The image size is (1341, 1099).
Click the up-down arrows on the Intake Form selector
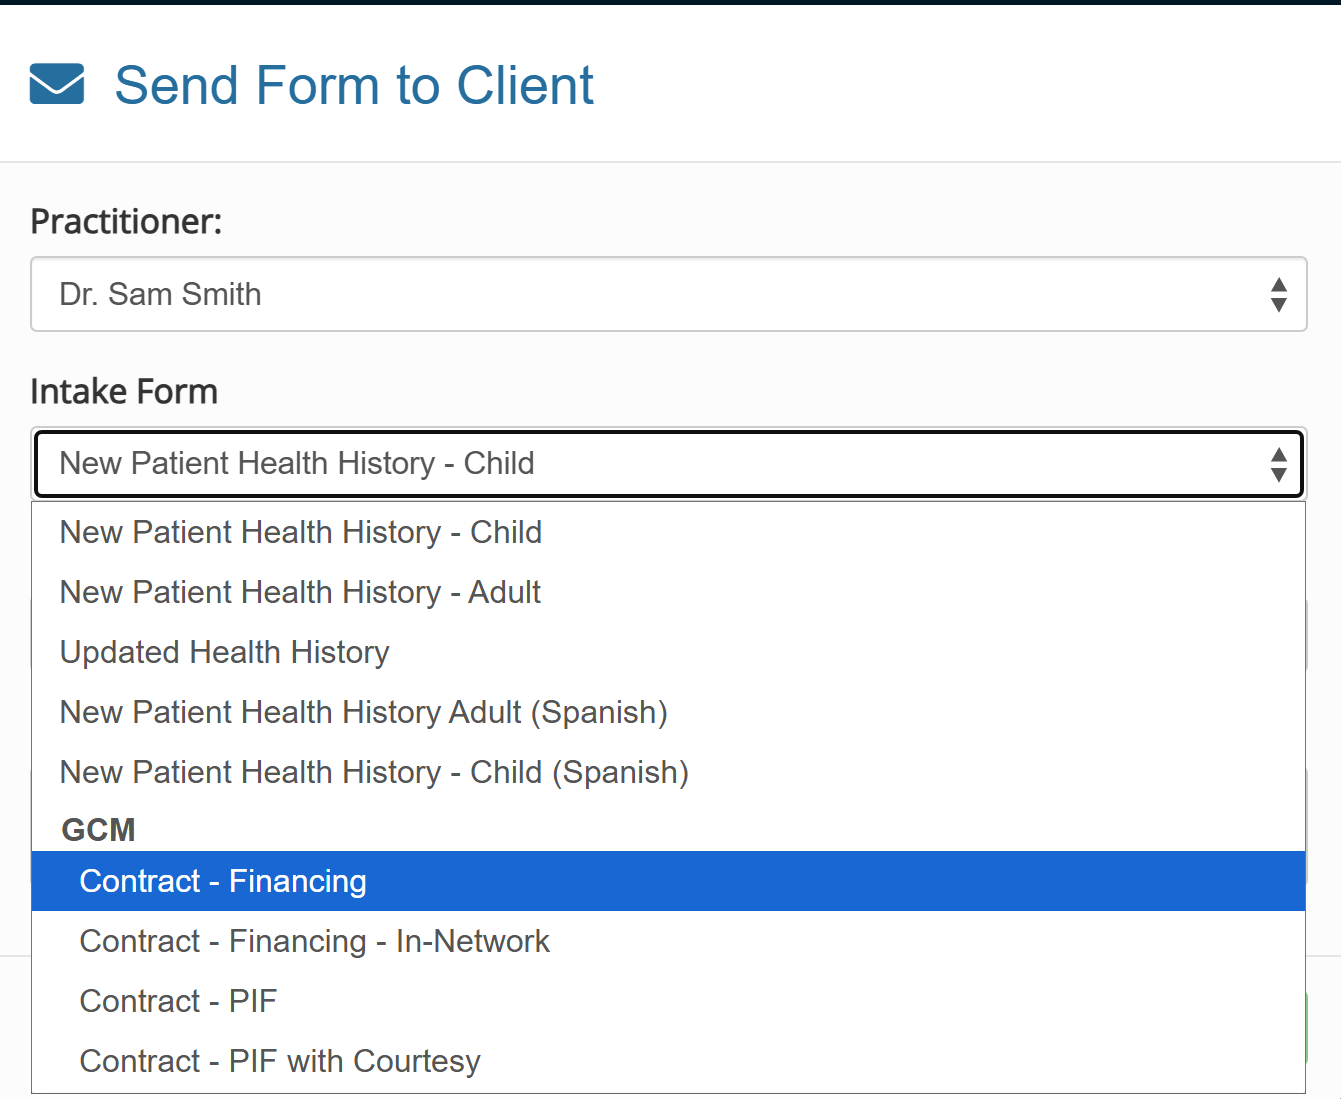pos(1278,464)
